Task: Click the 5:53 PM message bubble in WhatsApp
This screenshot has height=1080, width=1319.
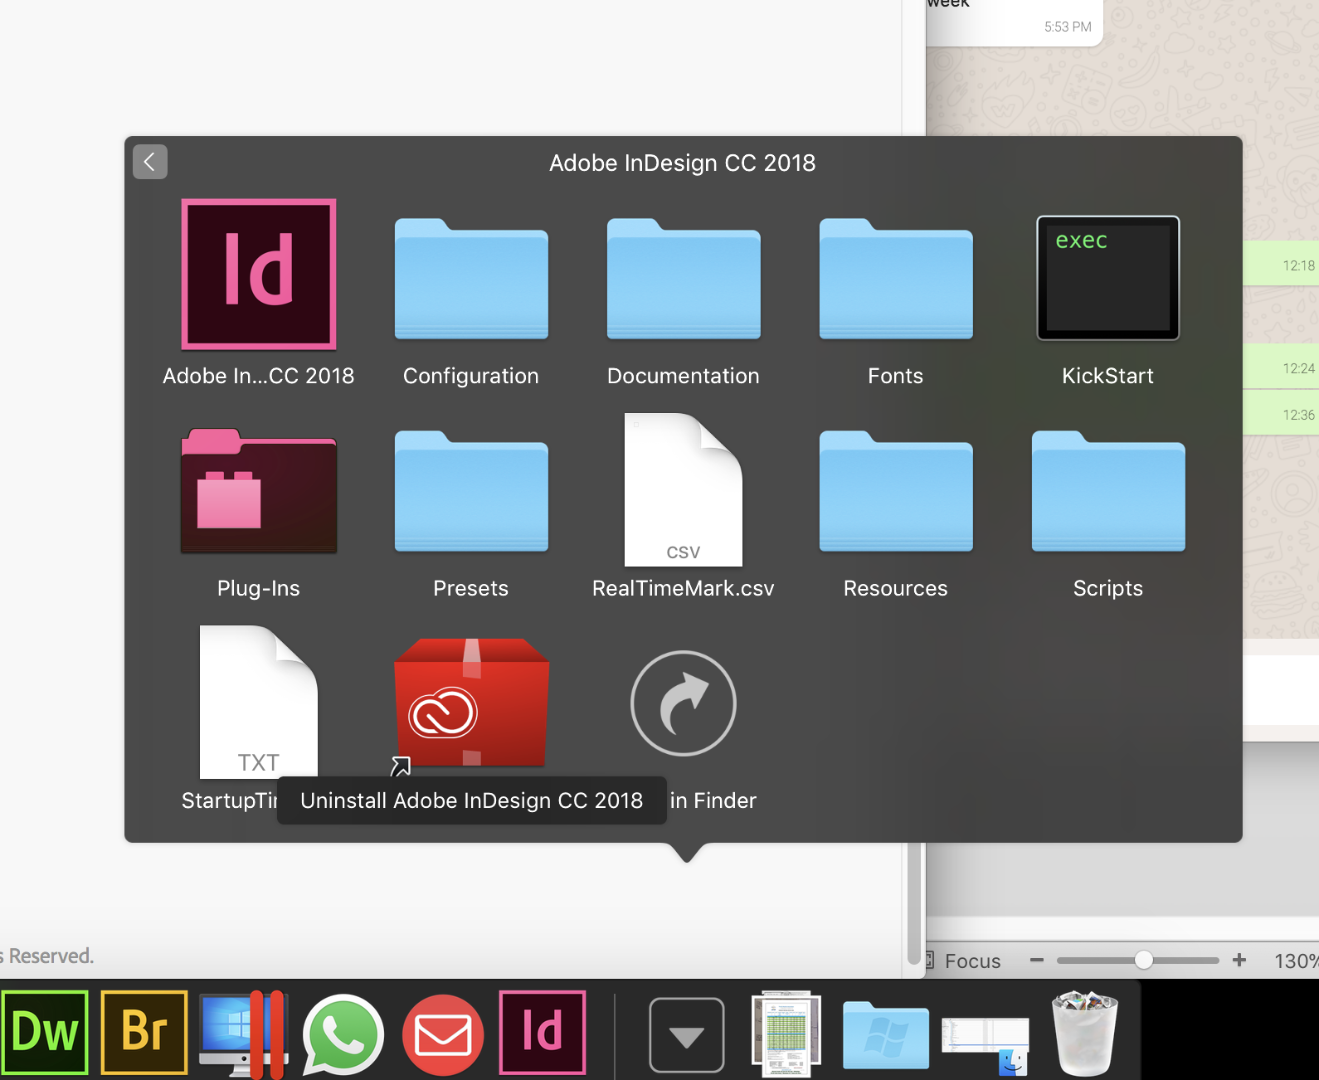Action: coord(1014,22)
